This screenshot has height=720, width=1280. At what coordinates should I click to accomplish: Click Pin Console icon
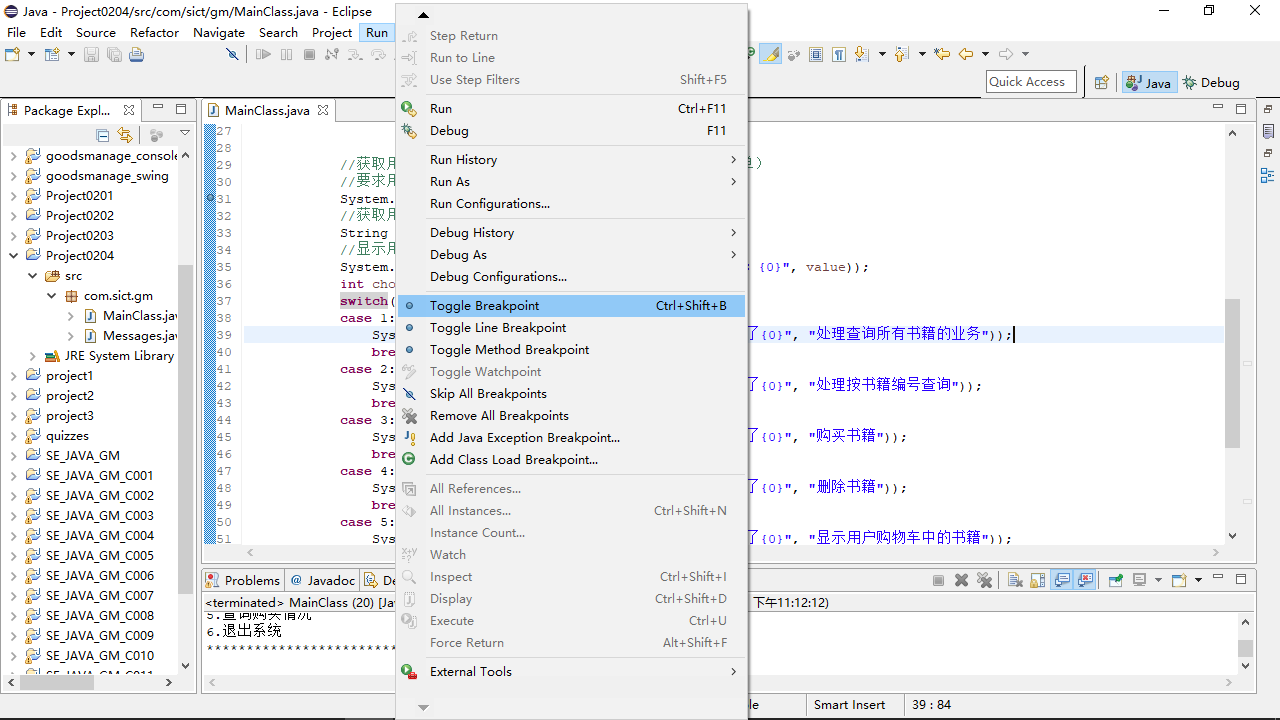pos(1115,580)
